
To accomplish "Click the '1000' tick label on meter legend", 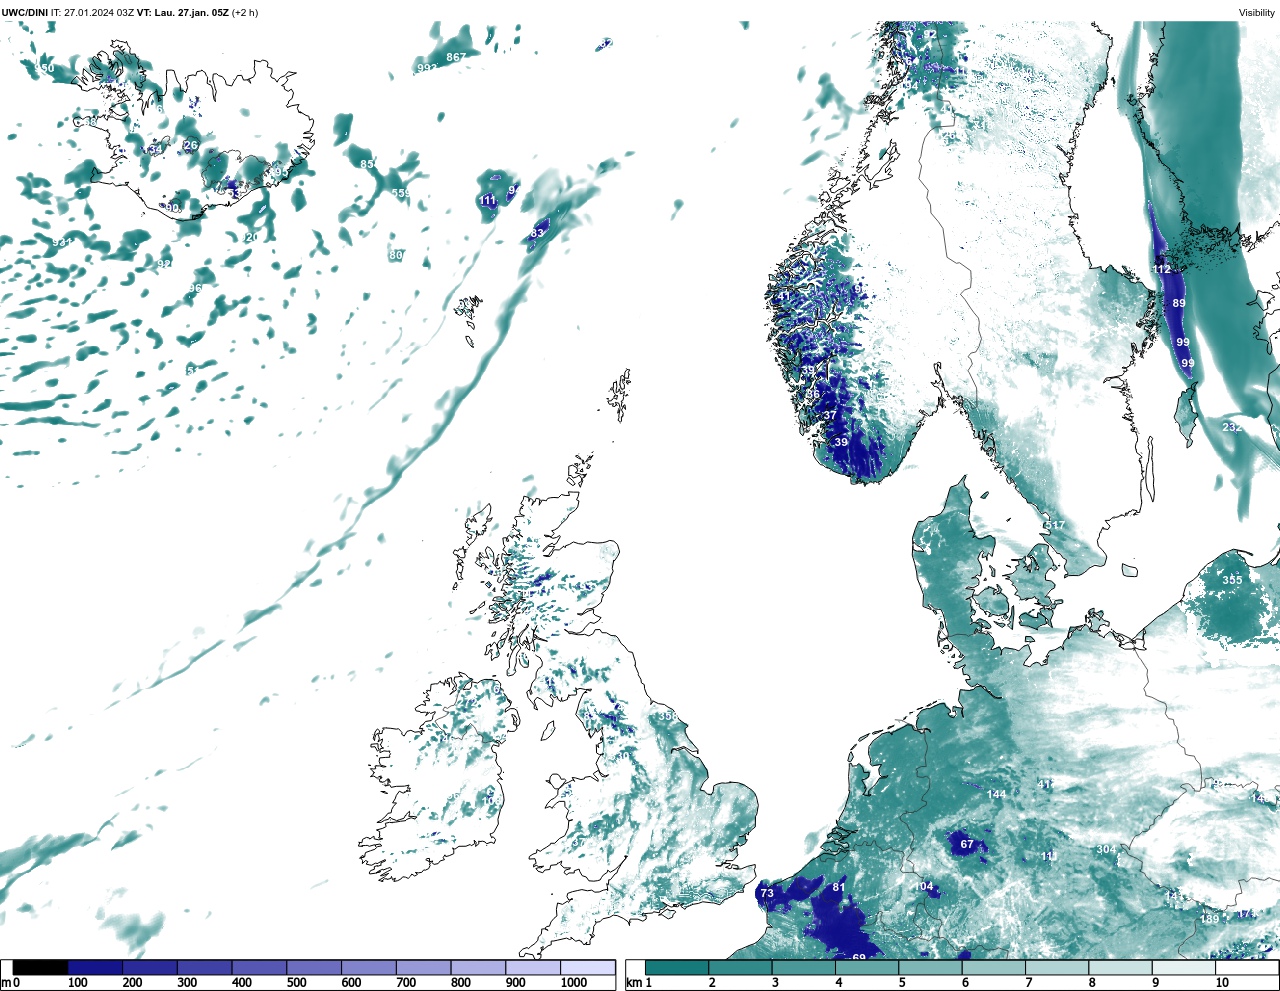I will pos(574,983).
